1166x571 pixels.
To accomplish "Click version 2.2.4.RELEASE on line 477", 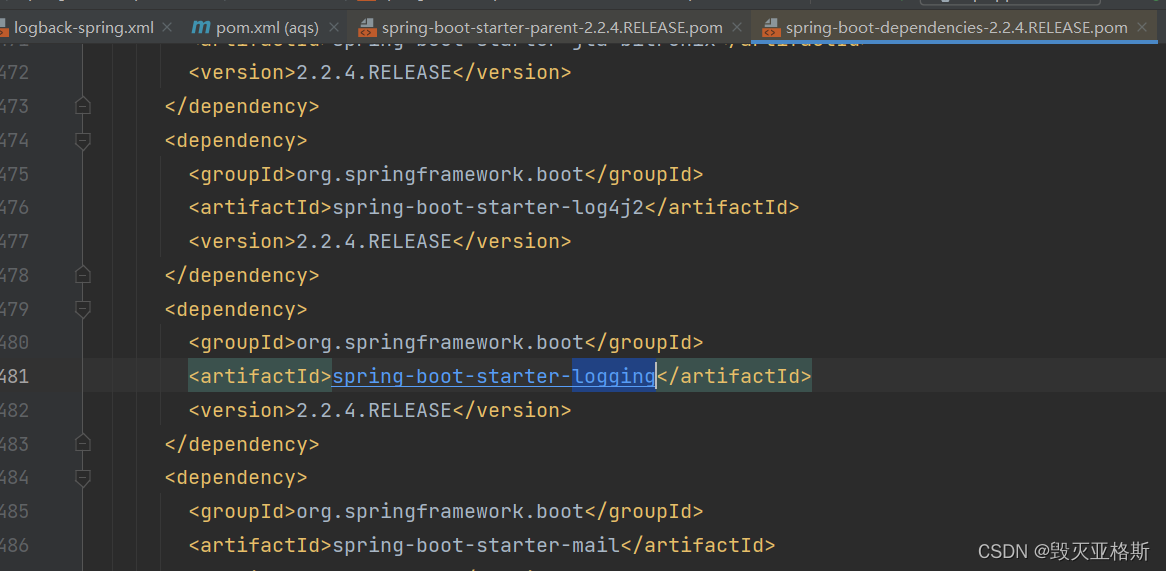I will click(x=374, y=241).
